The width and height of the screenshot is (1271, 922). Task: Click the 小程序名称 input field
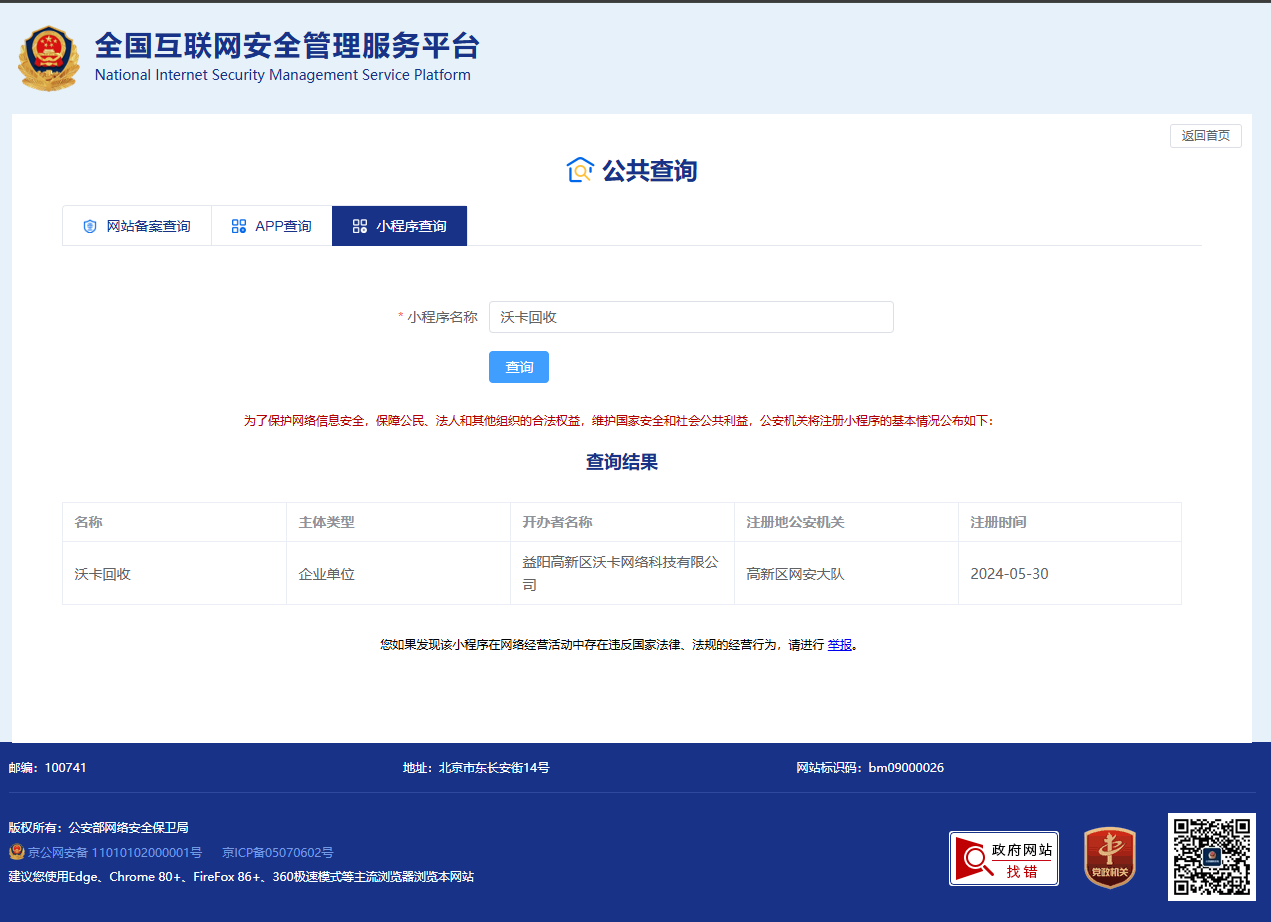pyautogui.click(x=691, y=317)
